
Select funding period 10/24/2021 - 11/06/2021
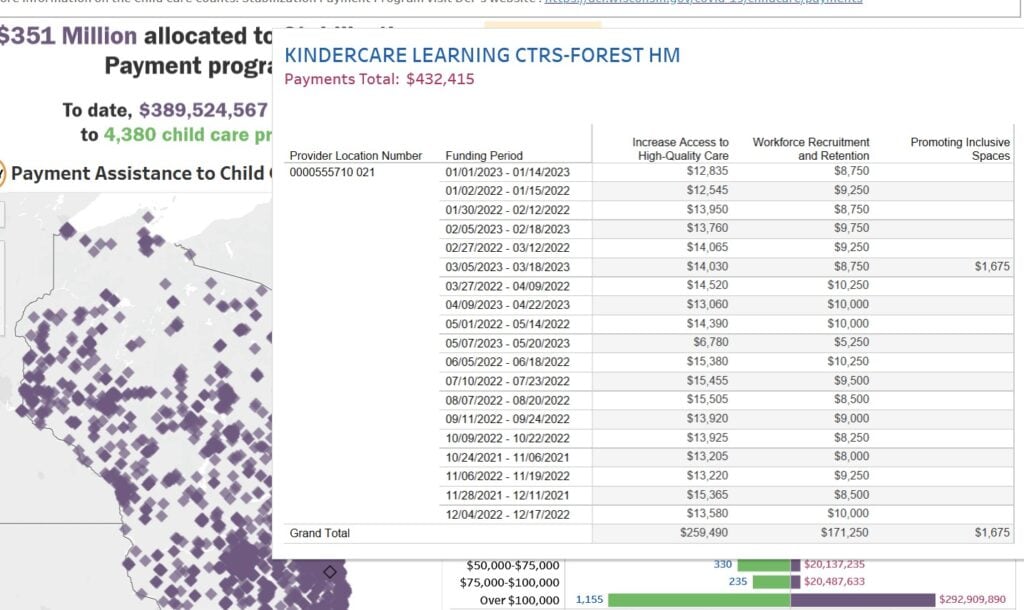(x=507, y=457)
